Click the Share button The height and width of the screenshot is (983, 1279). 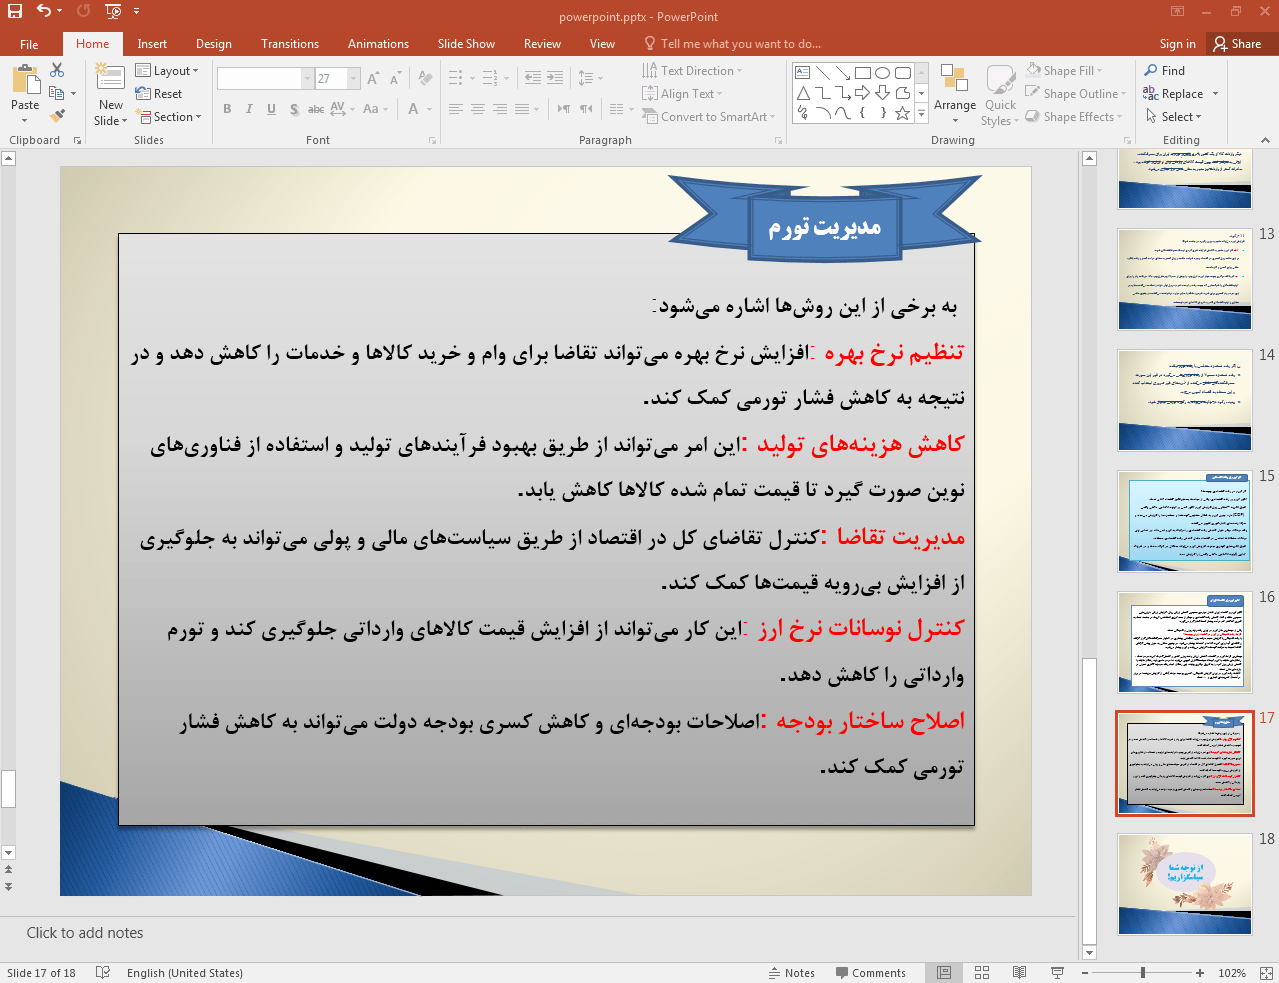[1237, 44]
